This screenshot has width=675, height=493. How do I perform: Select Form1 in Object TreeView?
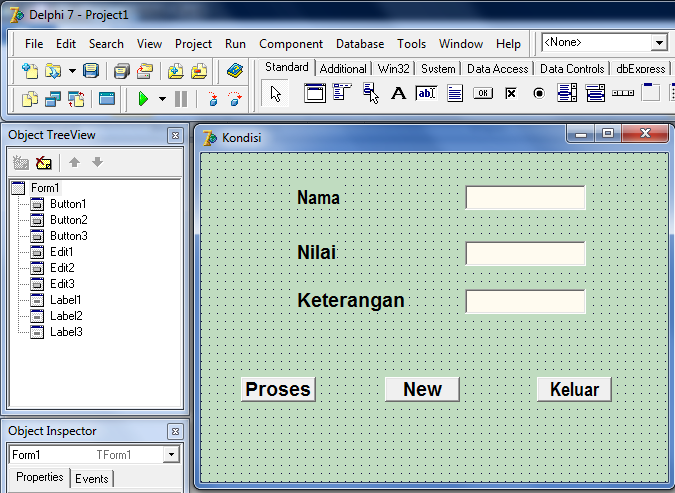point(45,188)
